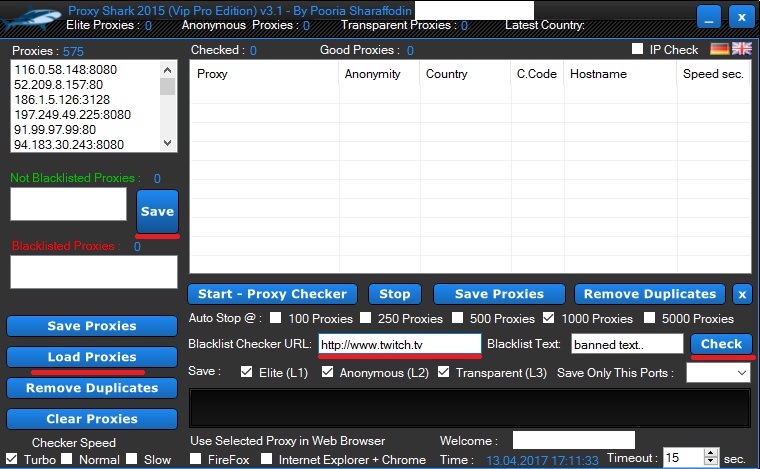The image size is (760, 469).
Task: Toggle the 1000 Proxies auto stop checkbox
Action: coord(548,318)
